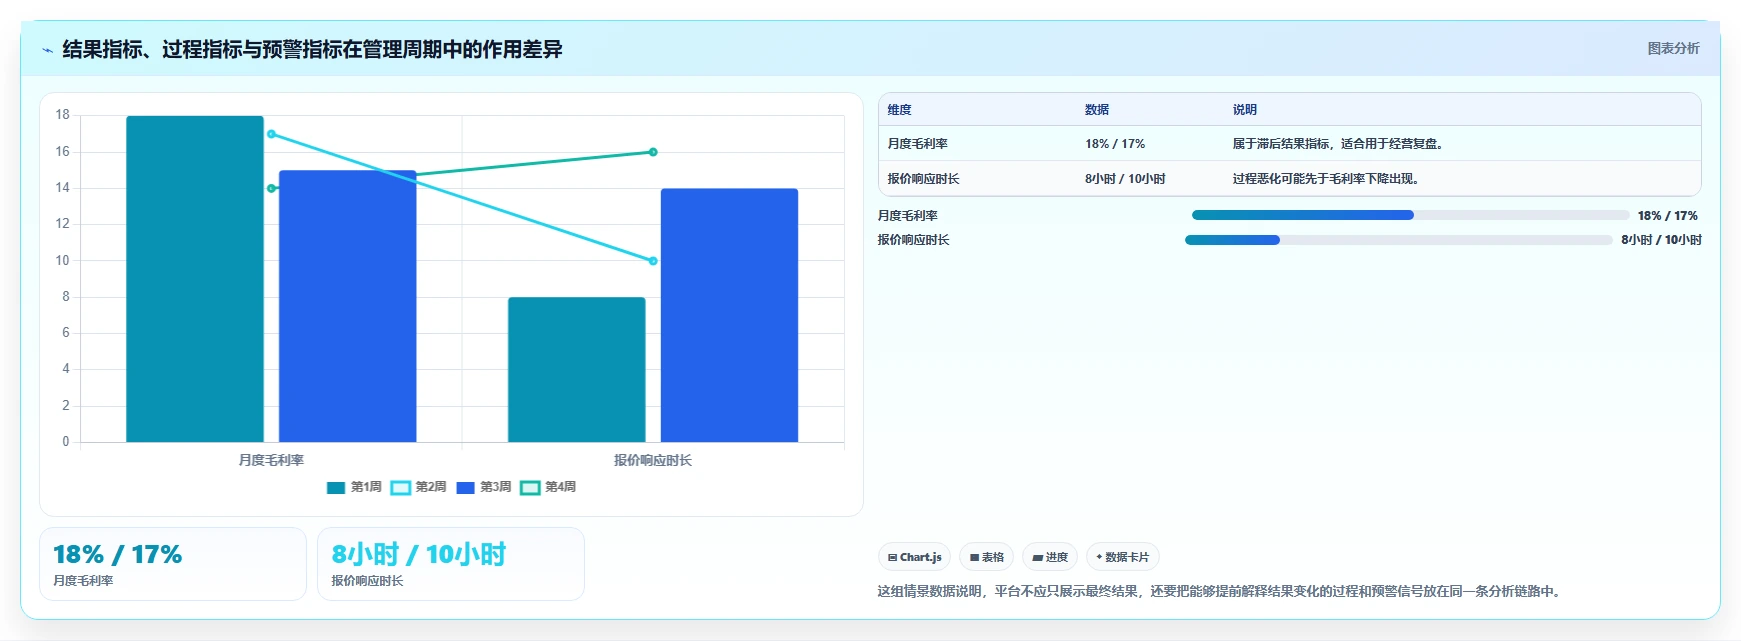Click the panel title about 结果指标
1741x641 pixels.
tap(312, 49)
